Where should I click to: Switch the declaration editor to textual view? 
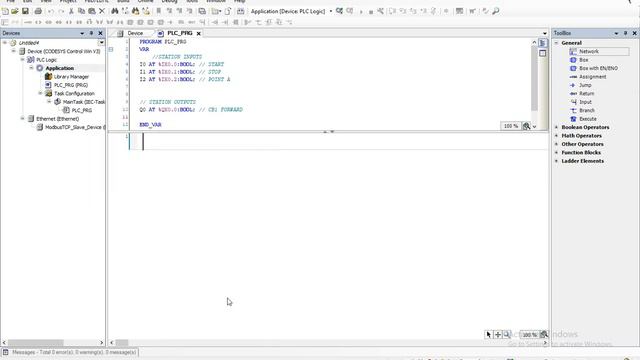tap(542, 43)
